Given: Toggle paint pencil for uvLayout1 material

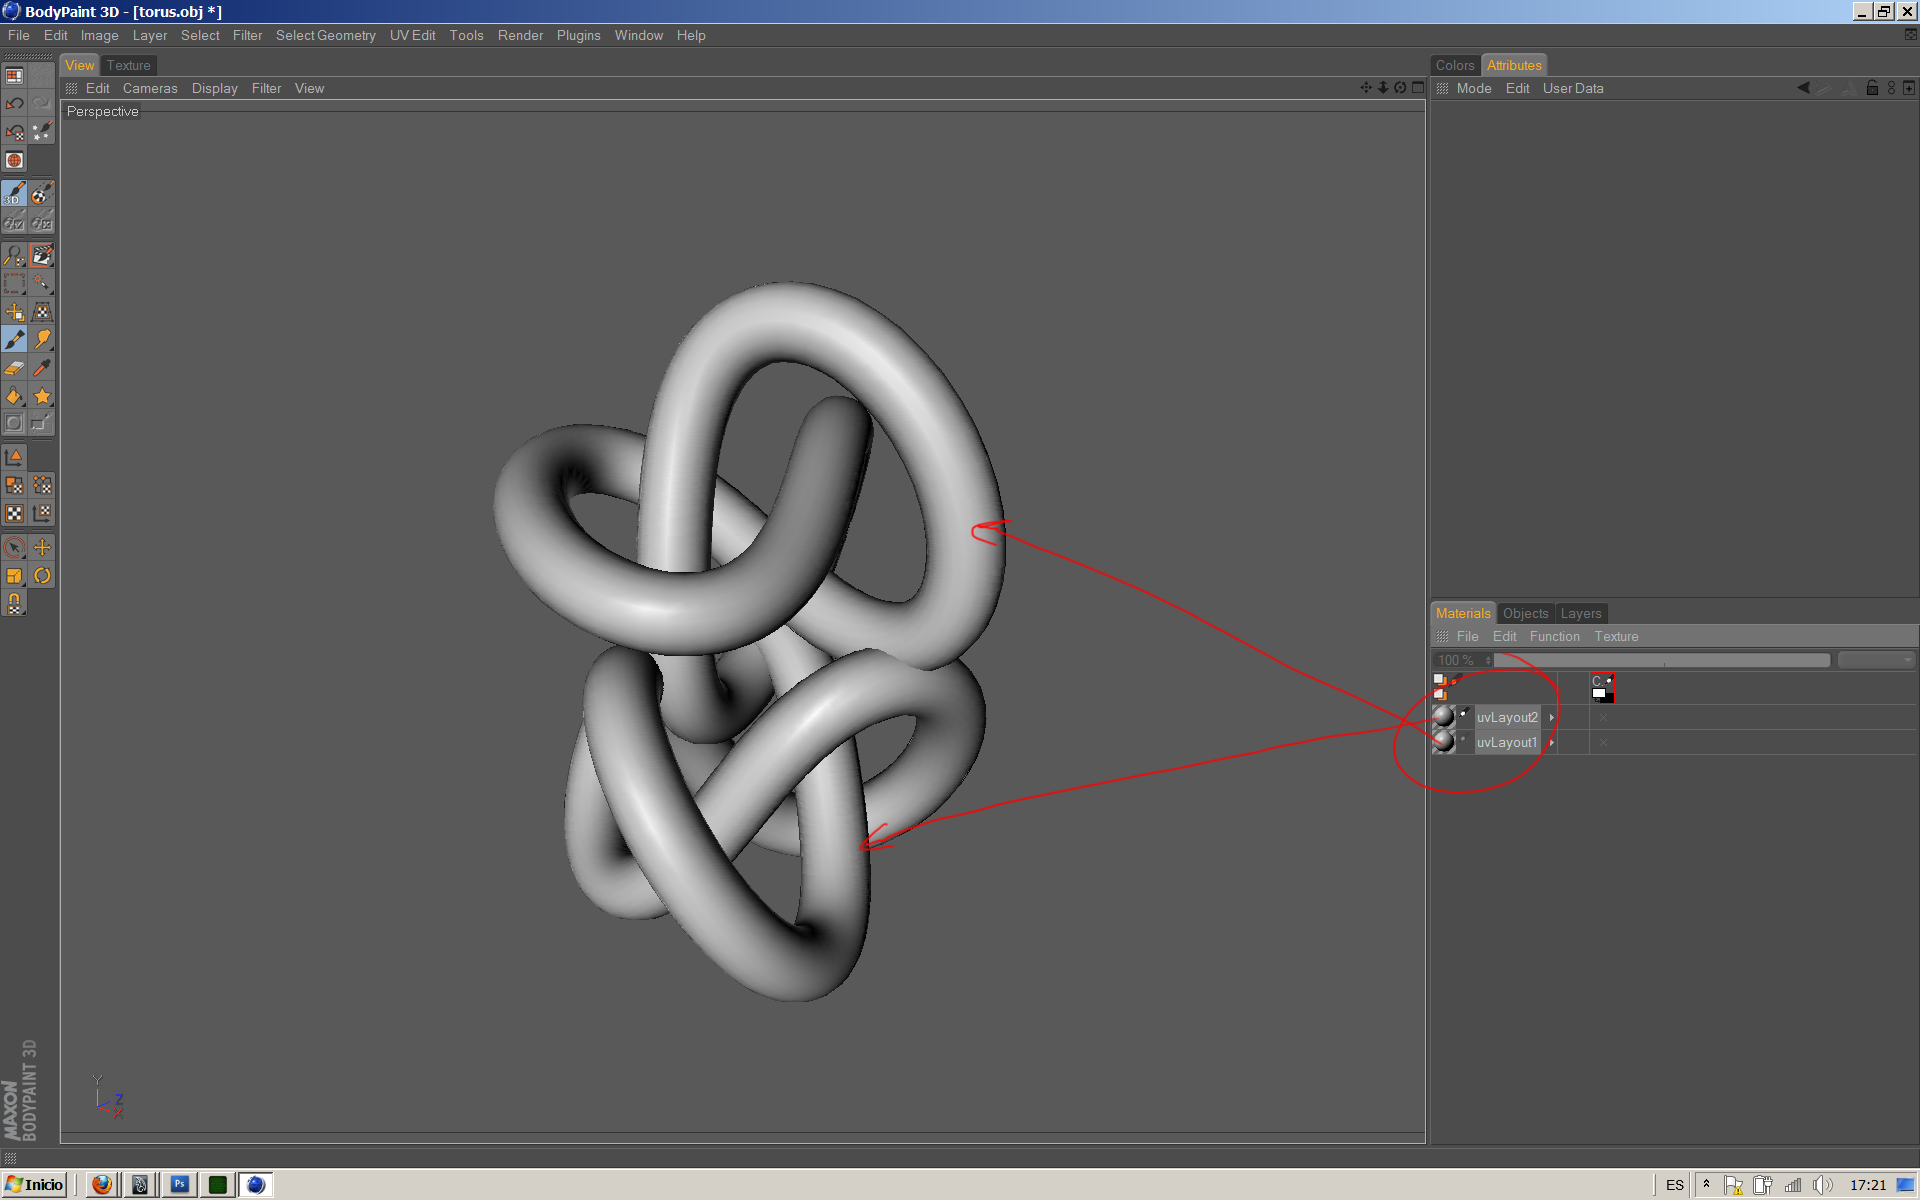Looking at the screenshot, I should (x=1464, y=740).
